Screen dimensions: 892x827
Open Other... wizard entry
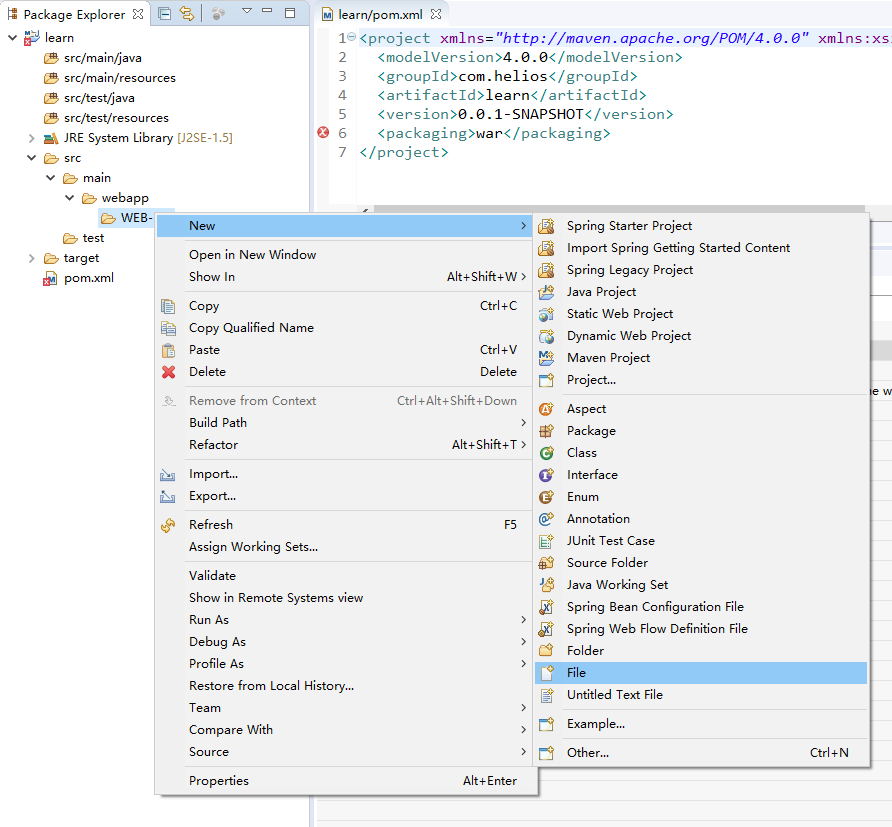(701, 753)
